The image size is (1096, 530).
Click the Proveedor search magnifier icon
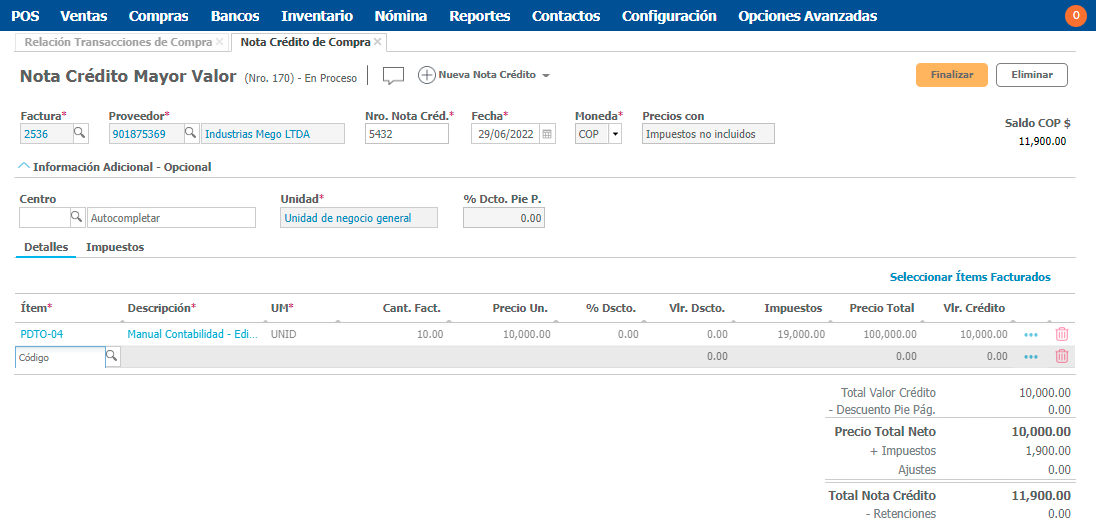[191, 133]
